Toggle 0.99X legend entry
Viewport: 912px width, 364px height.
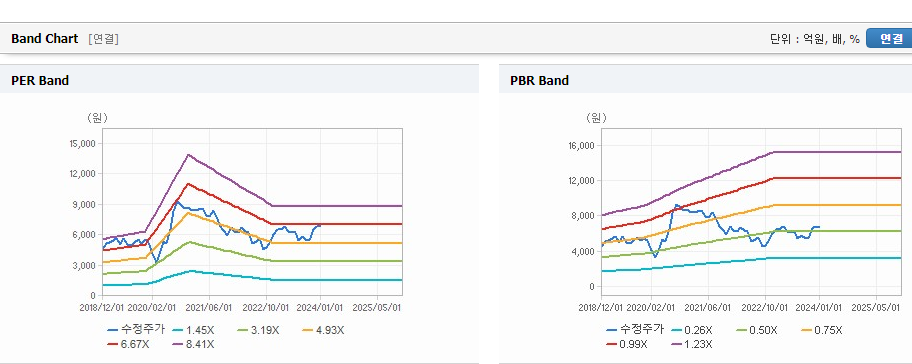pyautogui.click(x=627, y=344)
